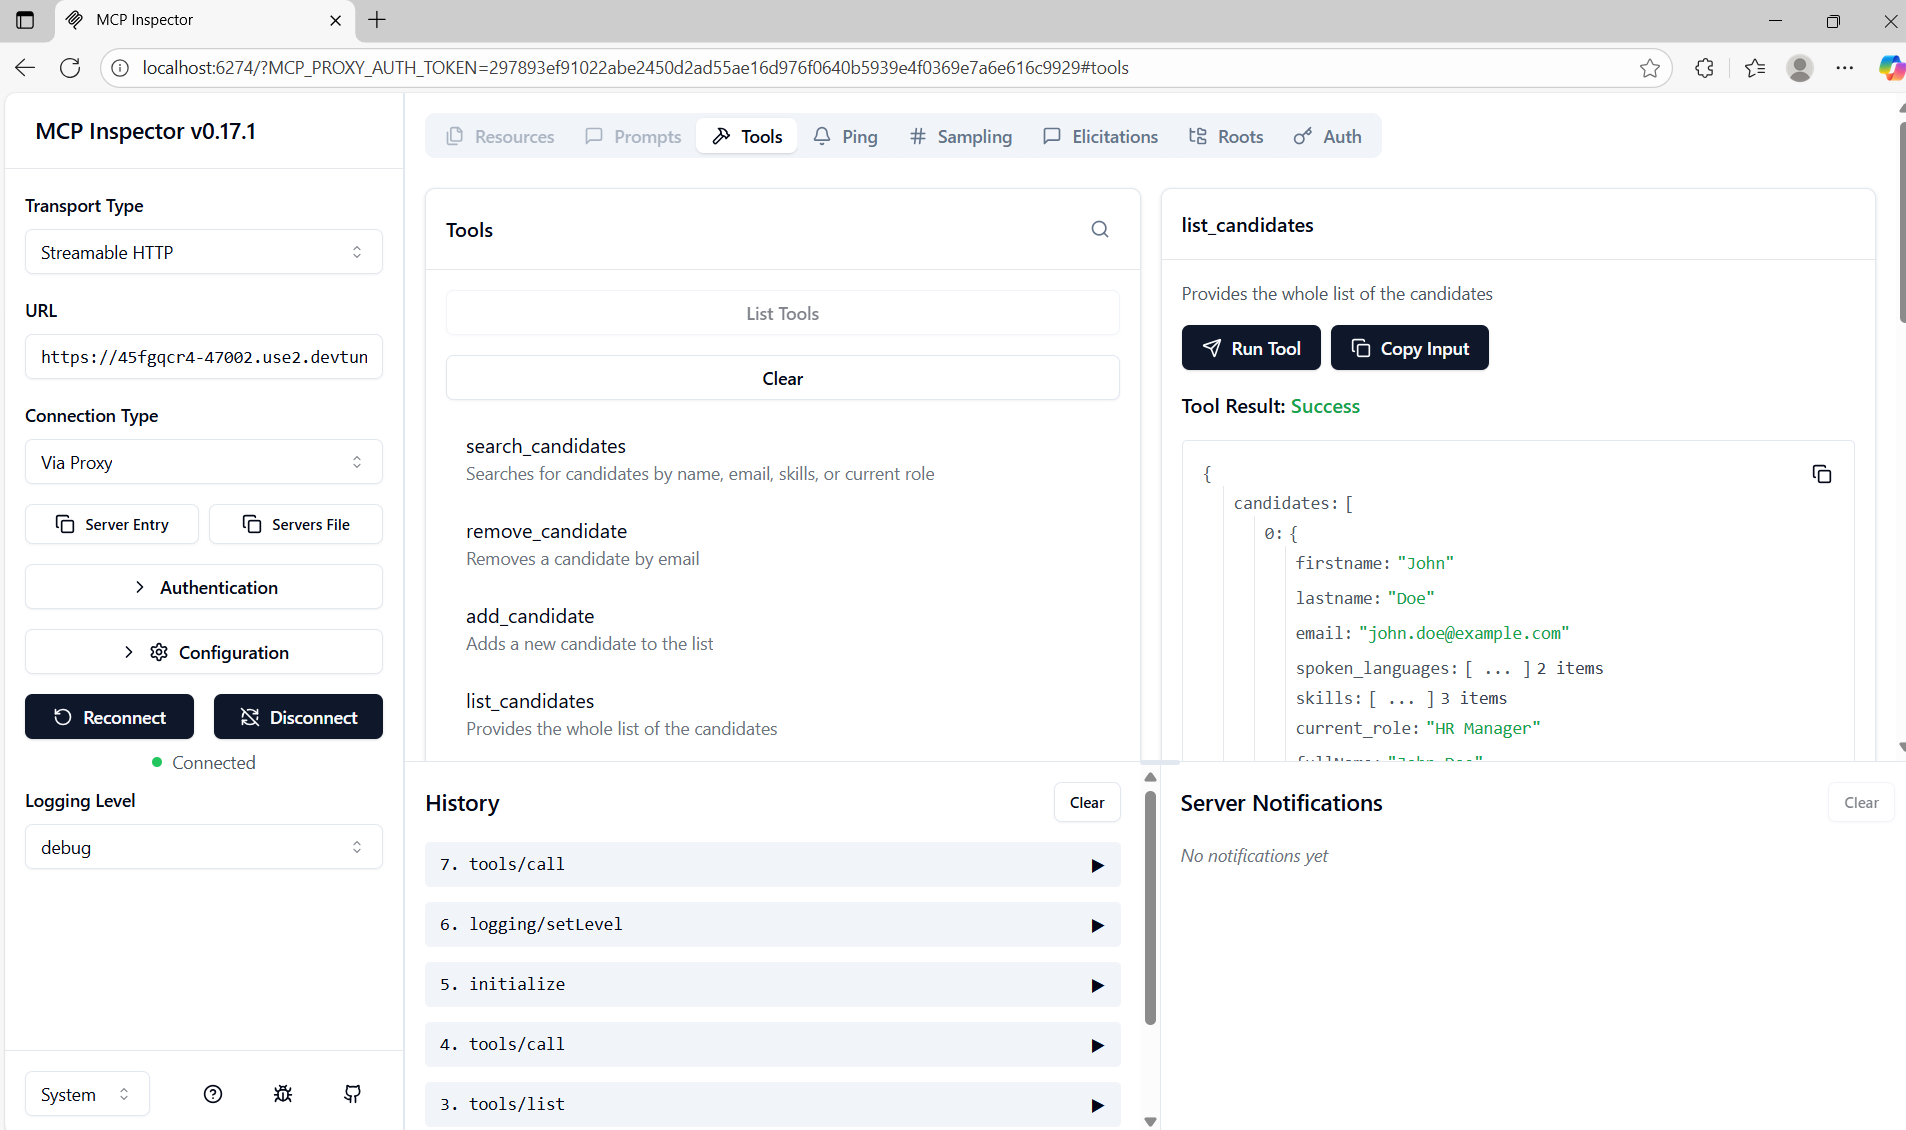The image size is (1906, 1130).
Task: Switch to the Sampling tab
Action: coord(961,136)
